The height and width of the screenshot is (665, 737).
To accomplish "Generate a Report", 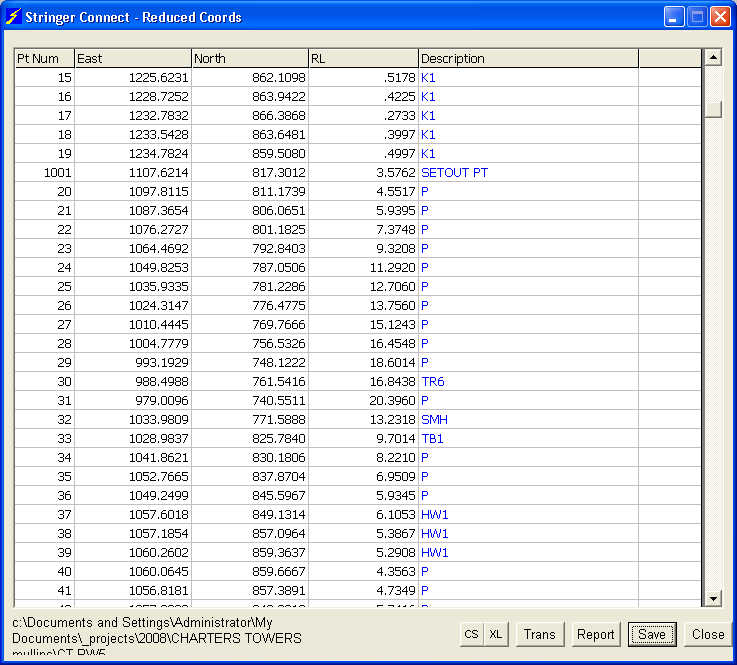I will coord(596,634).
